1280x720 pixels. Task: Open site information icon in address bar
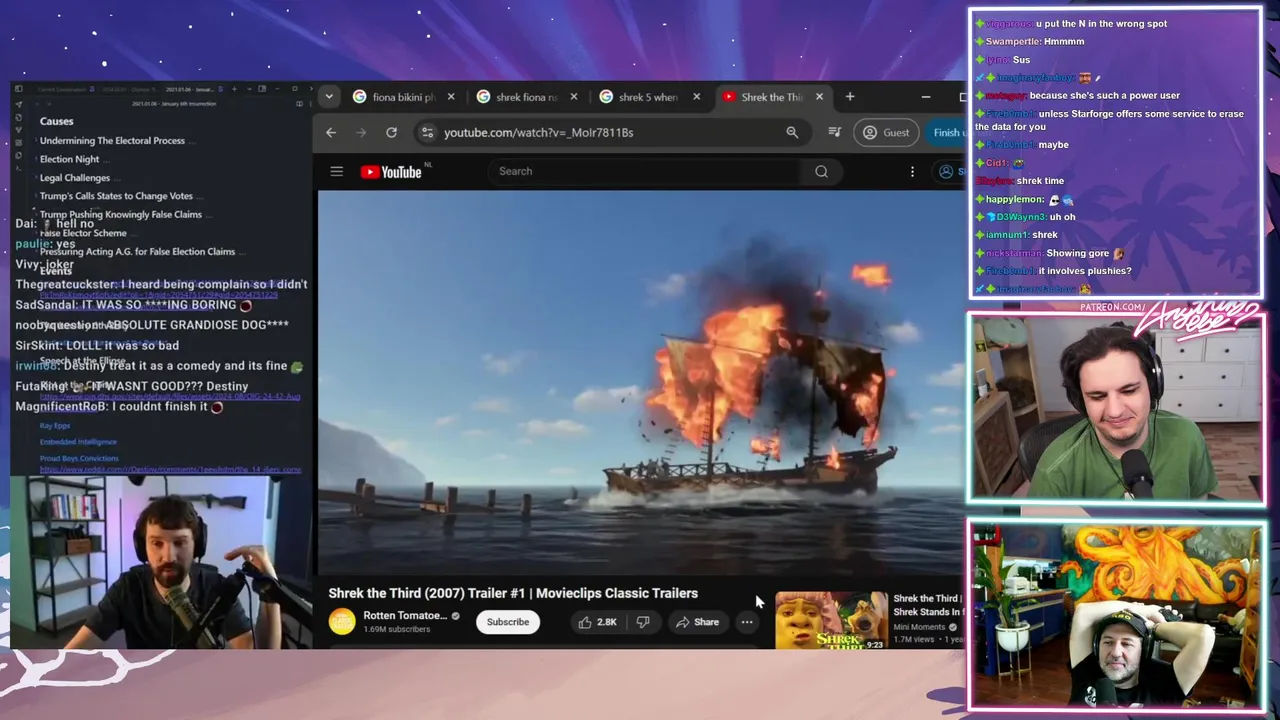tap(427, 132)
